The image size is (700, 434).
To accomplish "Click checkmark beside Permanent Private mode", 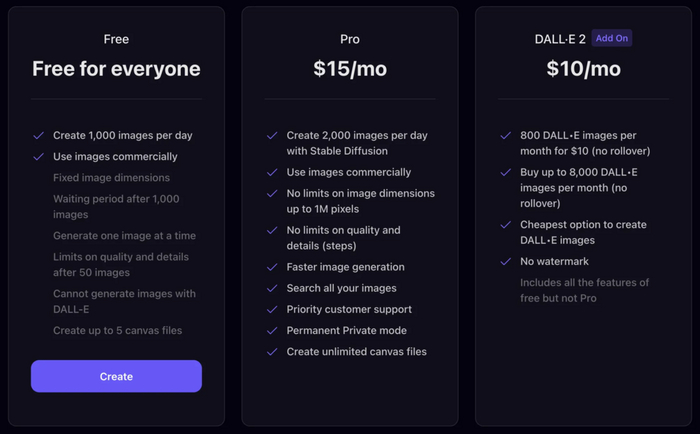I will pos(272,330).
